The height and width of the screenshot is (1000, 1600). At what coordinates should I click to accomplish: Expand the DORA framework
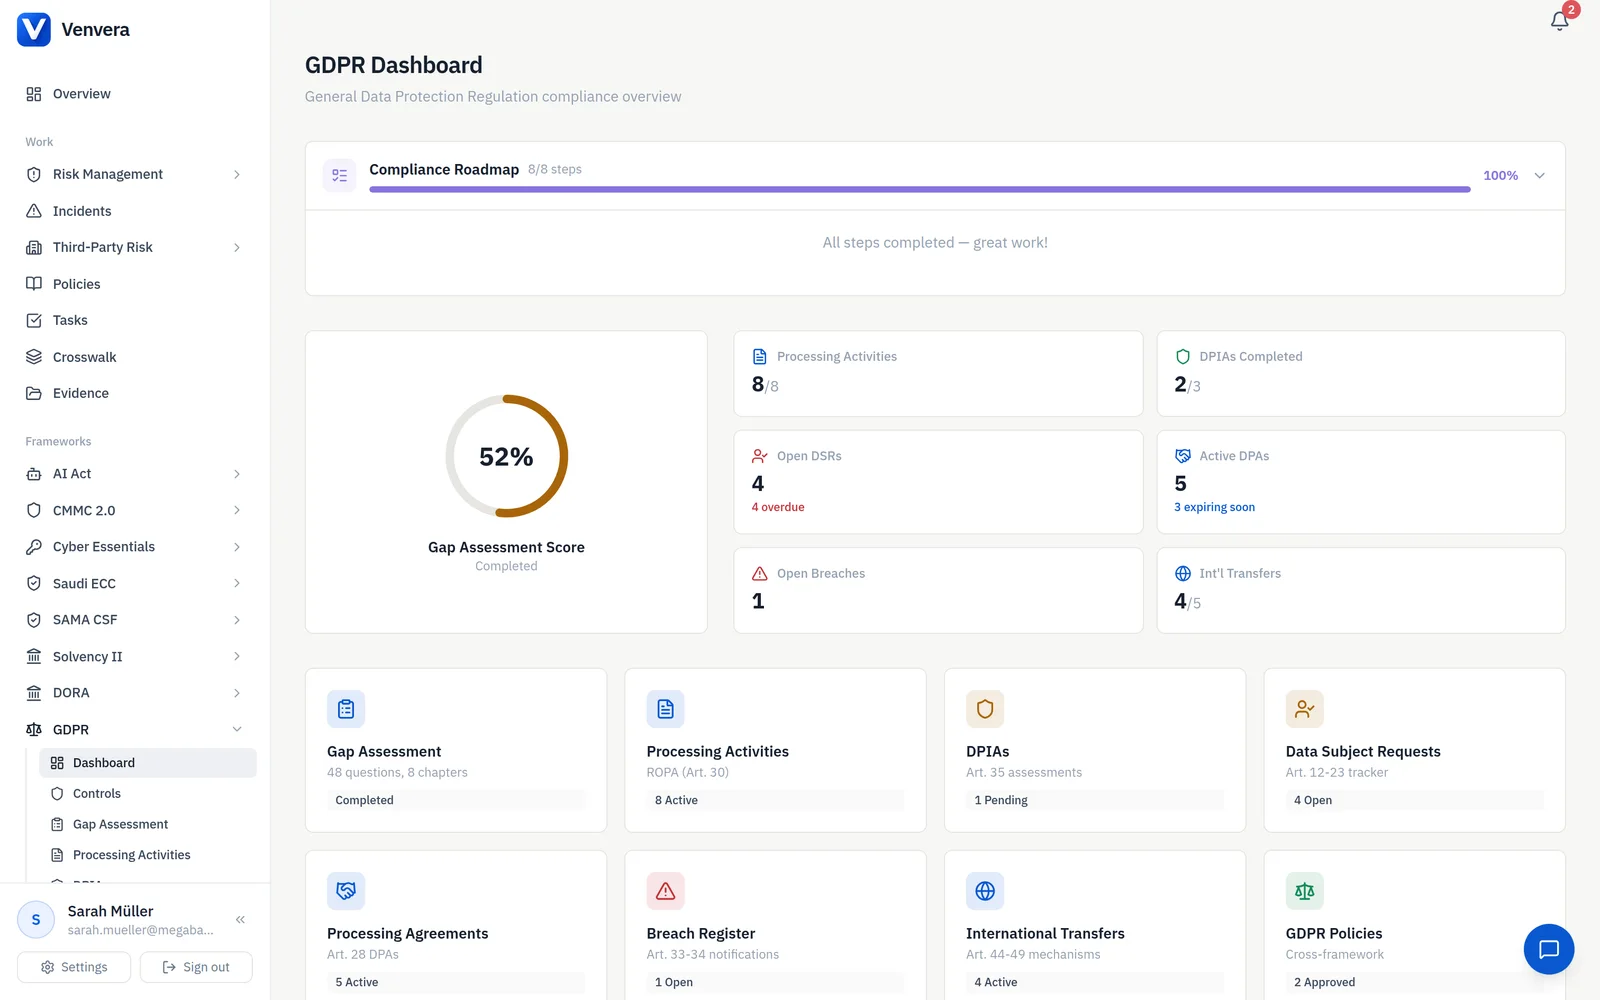(237, 693)
